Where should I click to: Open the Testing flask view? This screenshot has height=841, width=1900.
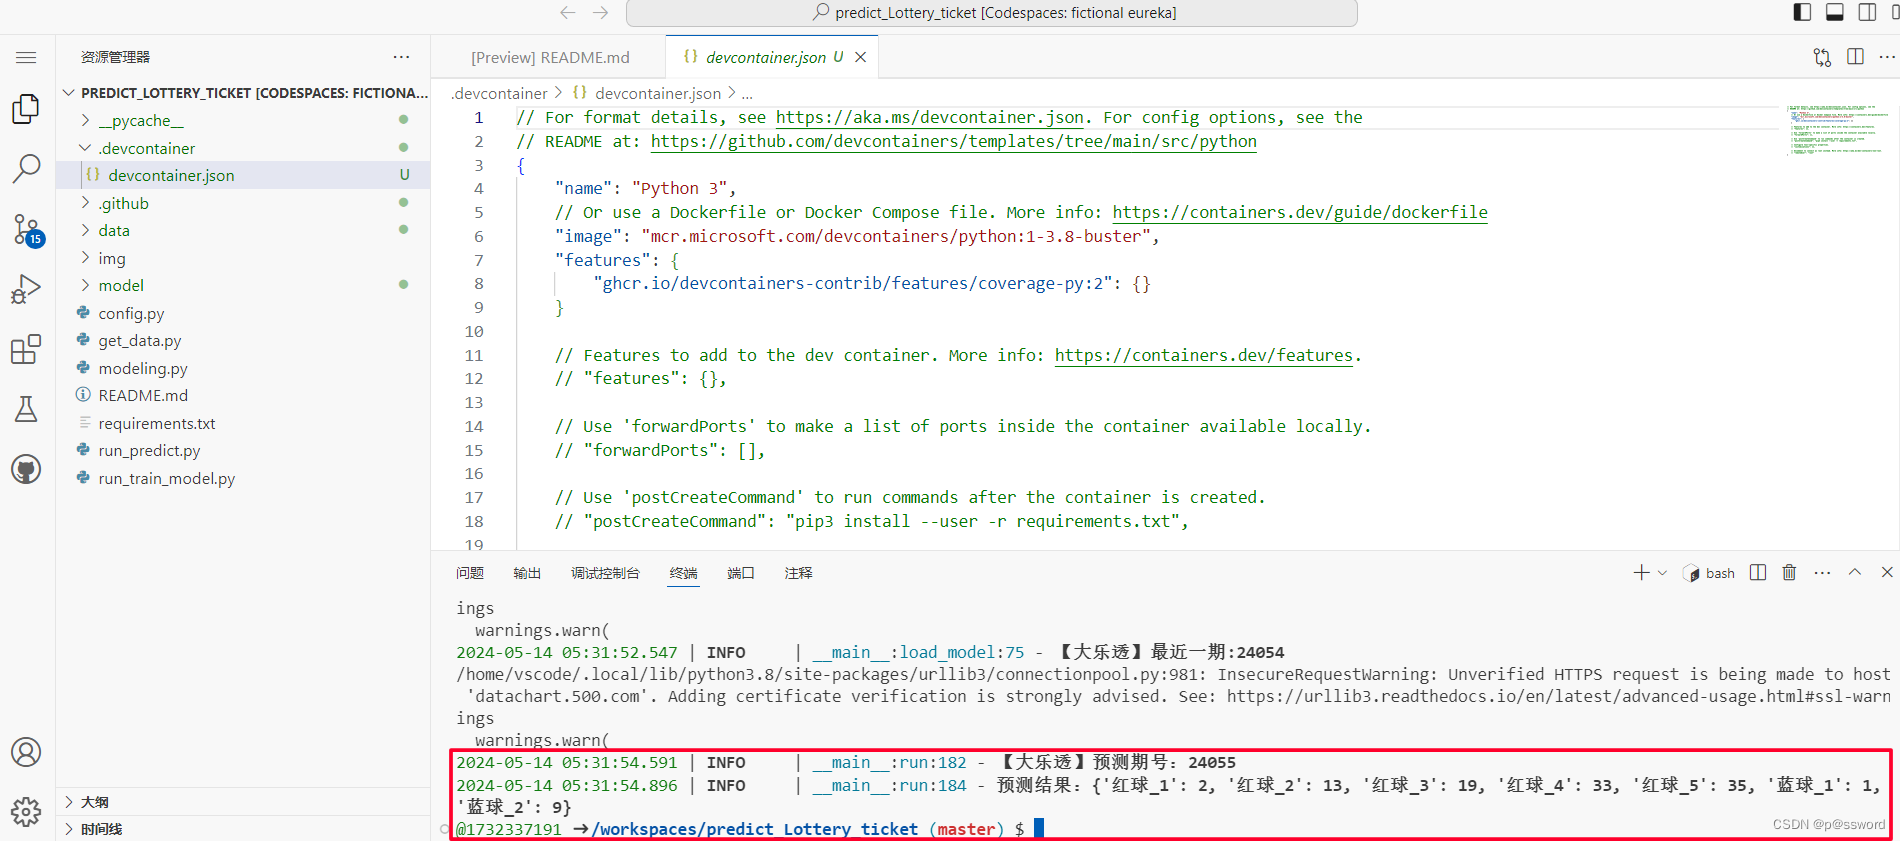tap(26, 409)
